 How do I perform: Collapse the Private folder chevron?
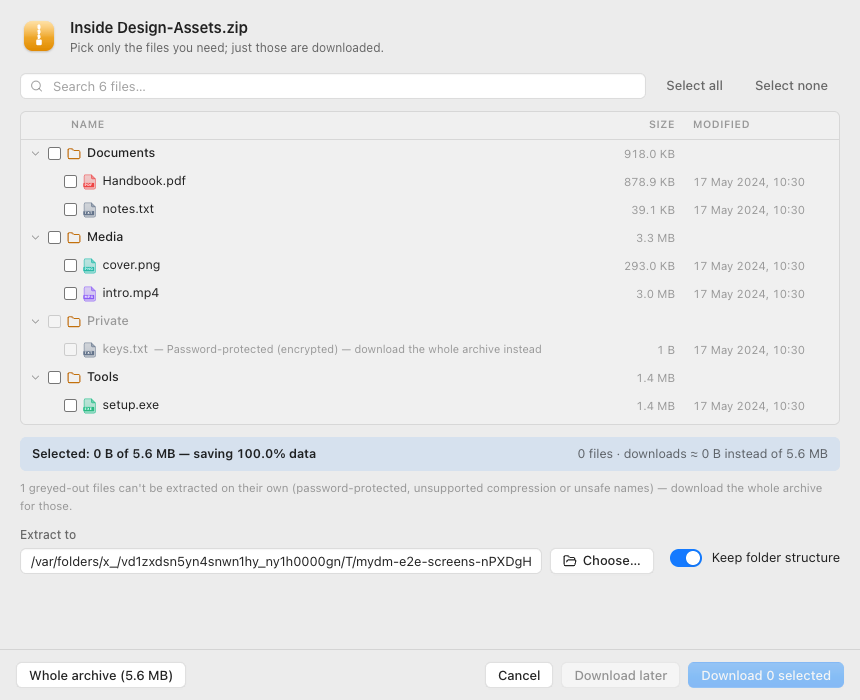point(36,321)
